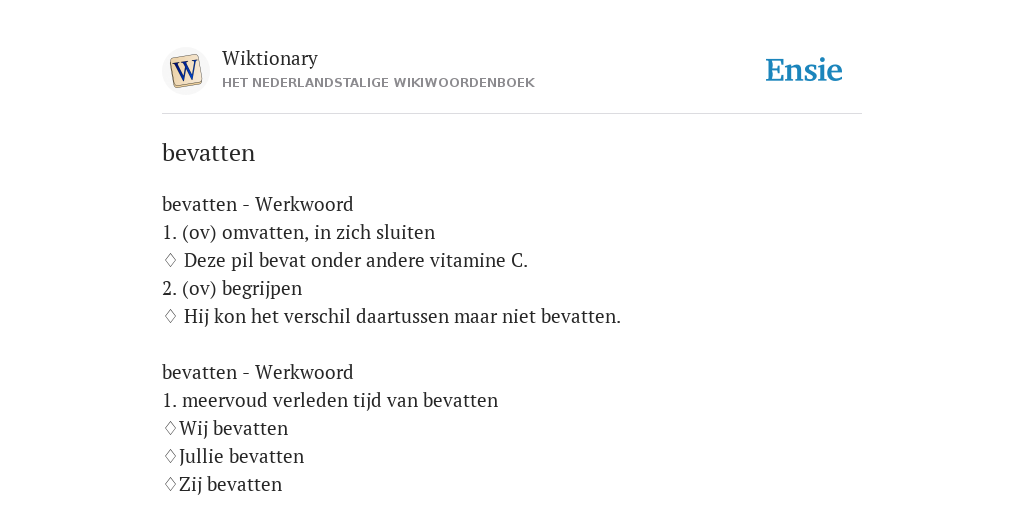Click the text 'Jullie bevatten'

click(241, 456)
